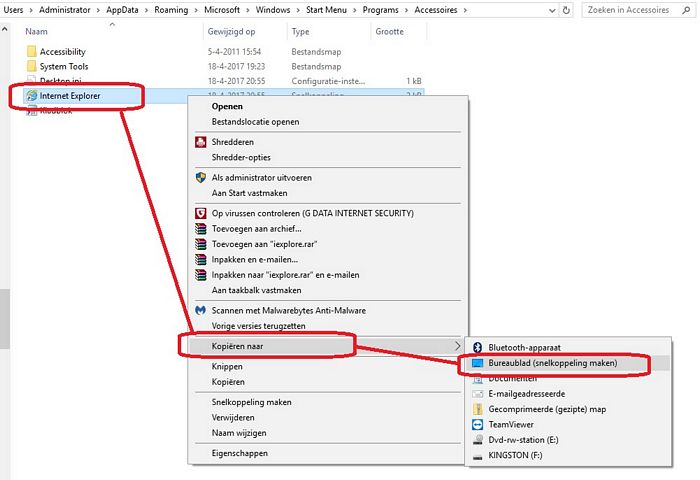This screenshot has height=480, width=700.
Task: Expand the Kopiëren naar submenu arrow
Action: coord(457,346)
